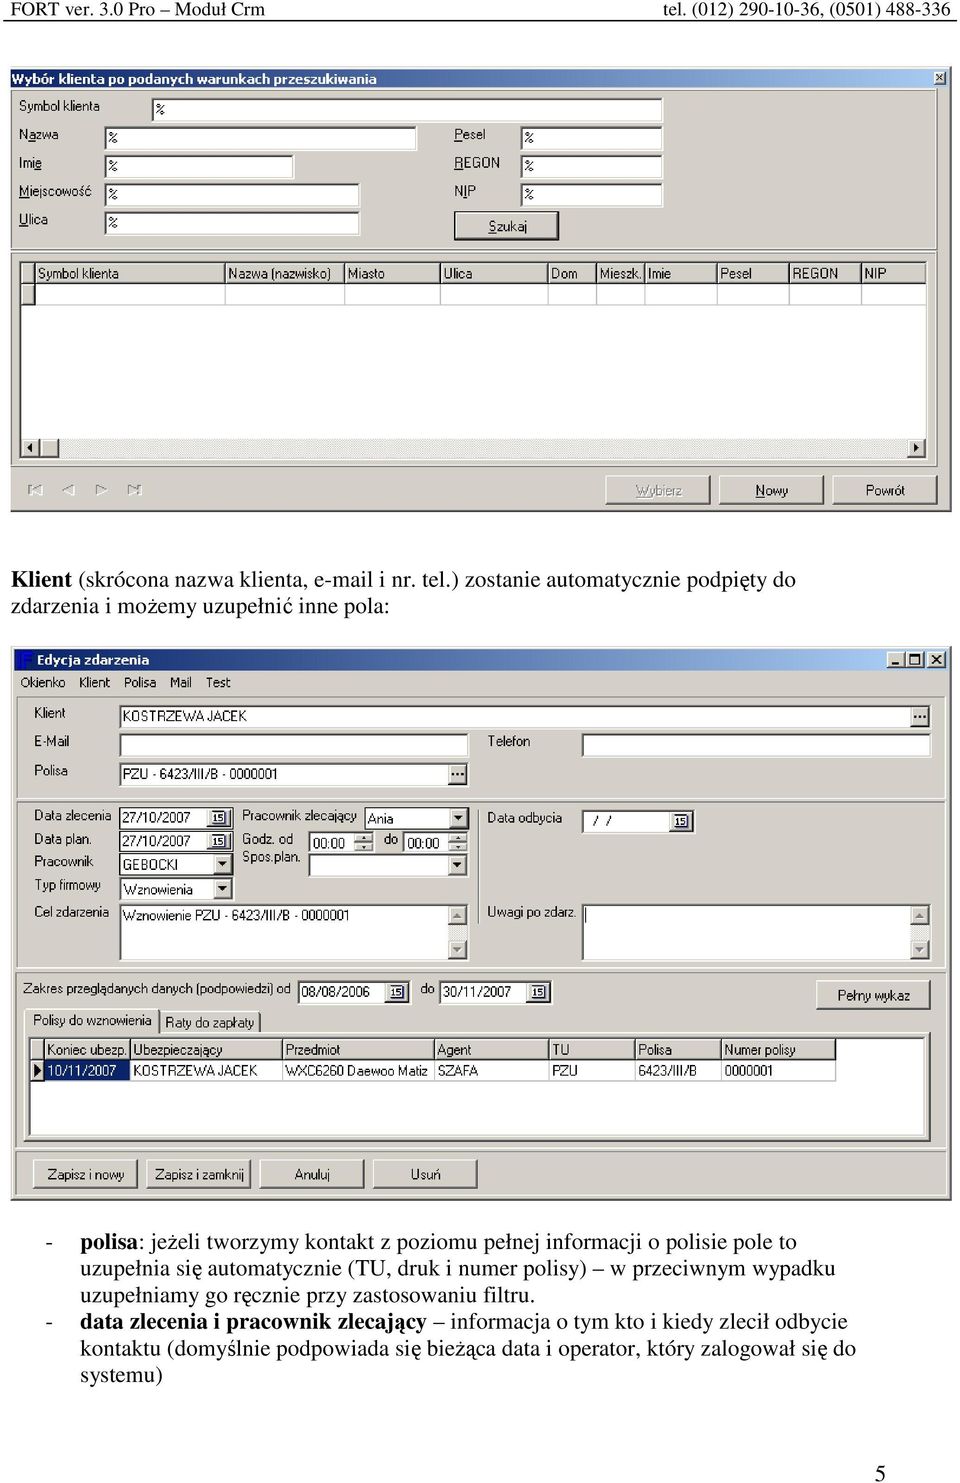Open the Mail menu
The image size is (960, 1483).
181,683
